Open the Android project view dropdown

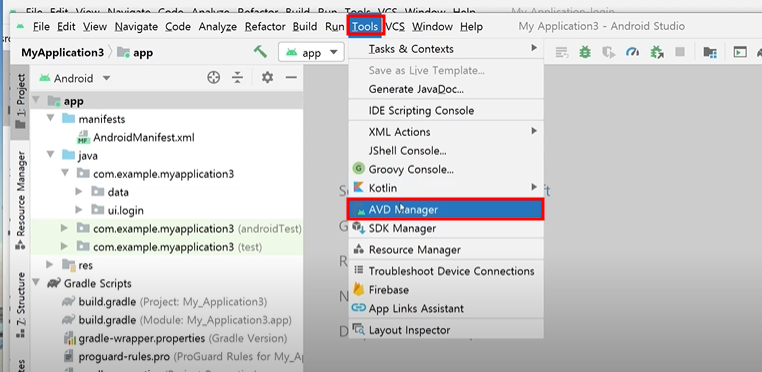75,78
